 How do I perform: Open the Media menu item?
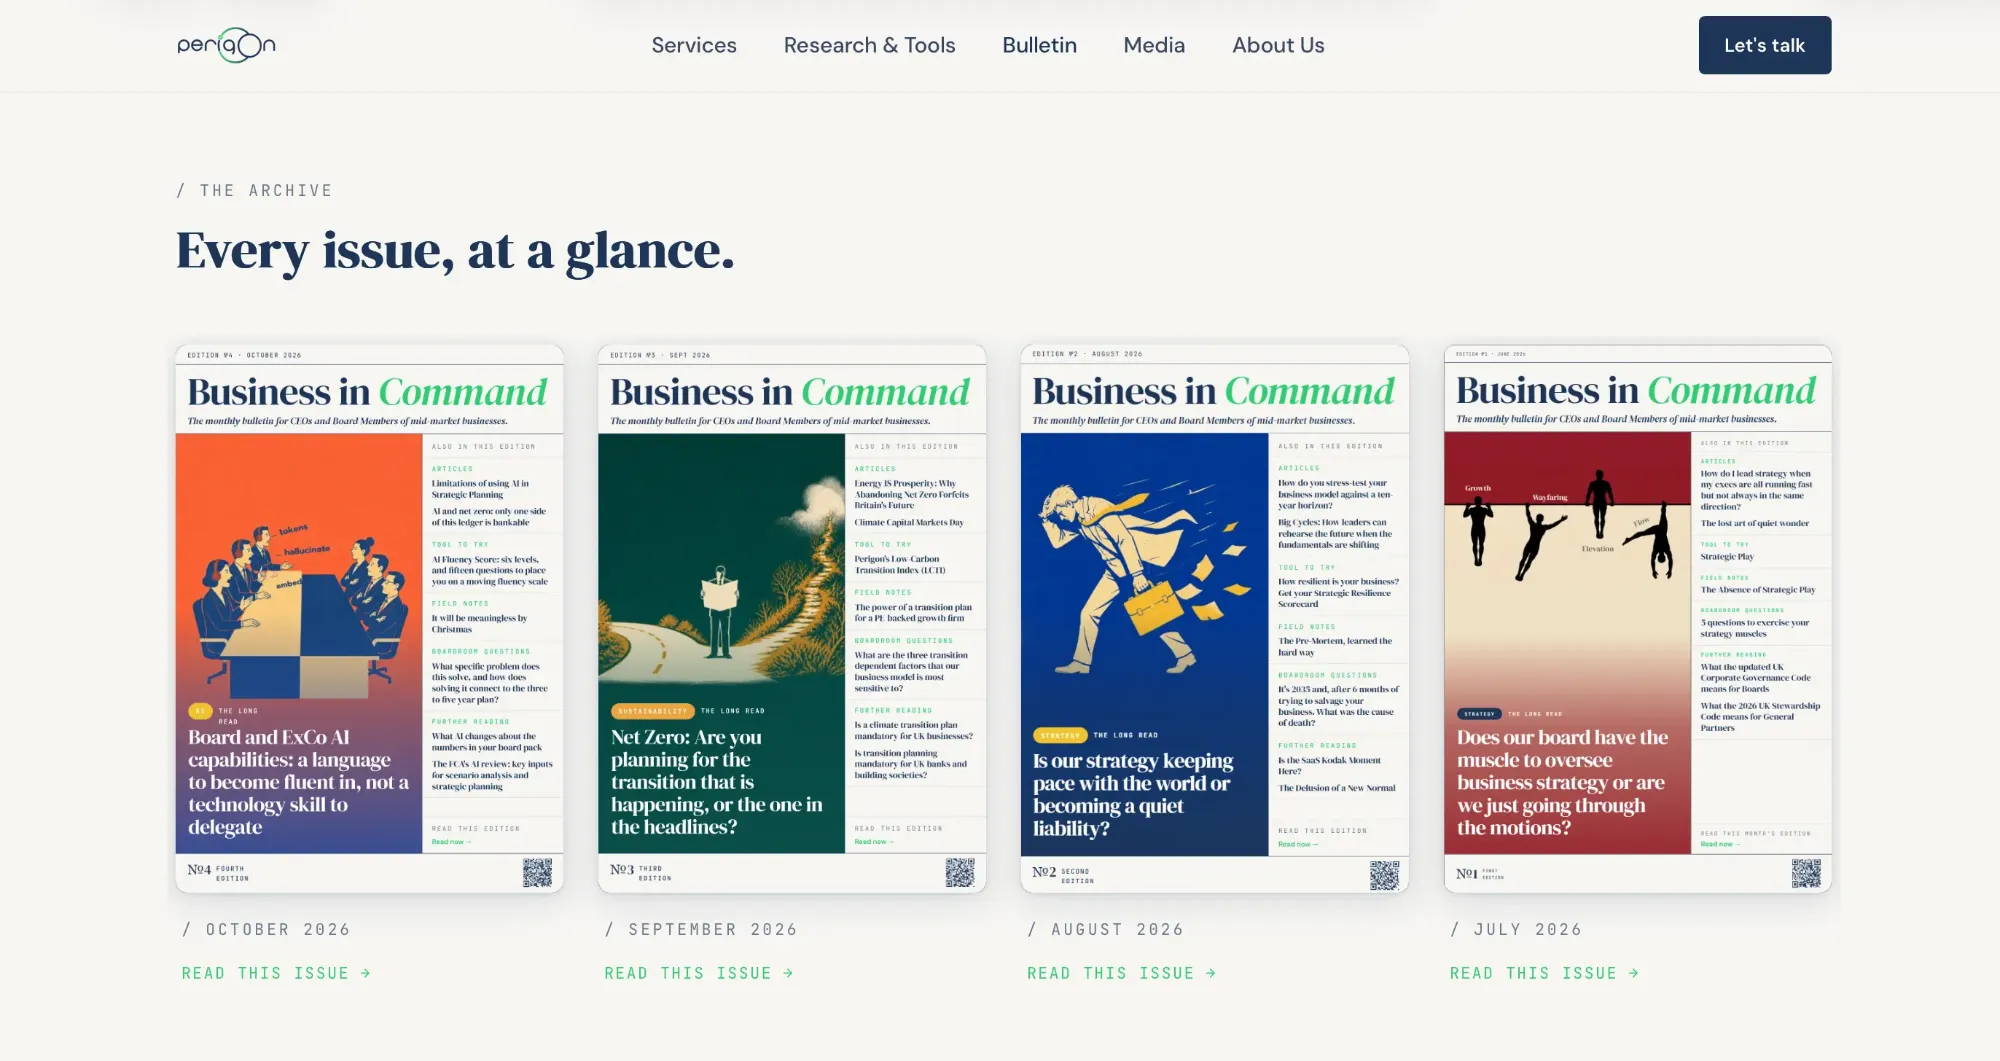click(1154, 45)
